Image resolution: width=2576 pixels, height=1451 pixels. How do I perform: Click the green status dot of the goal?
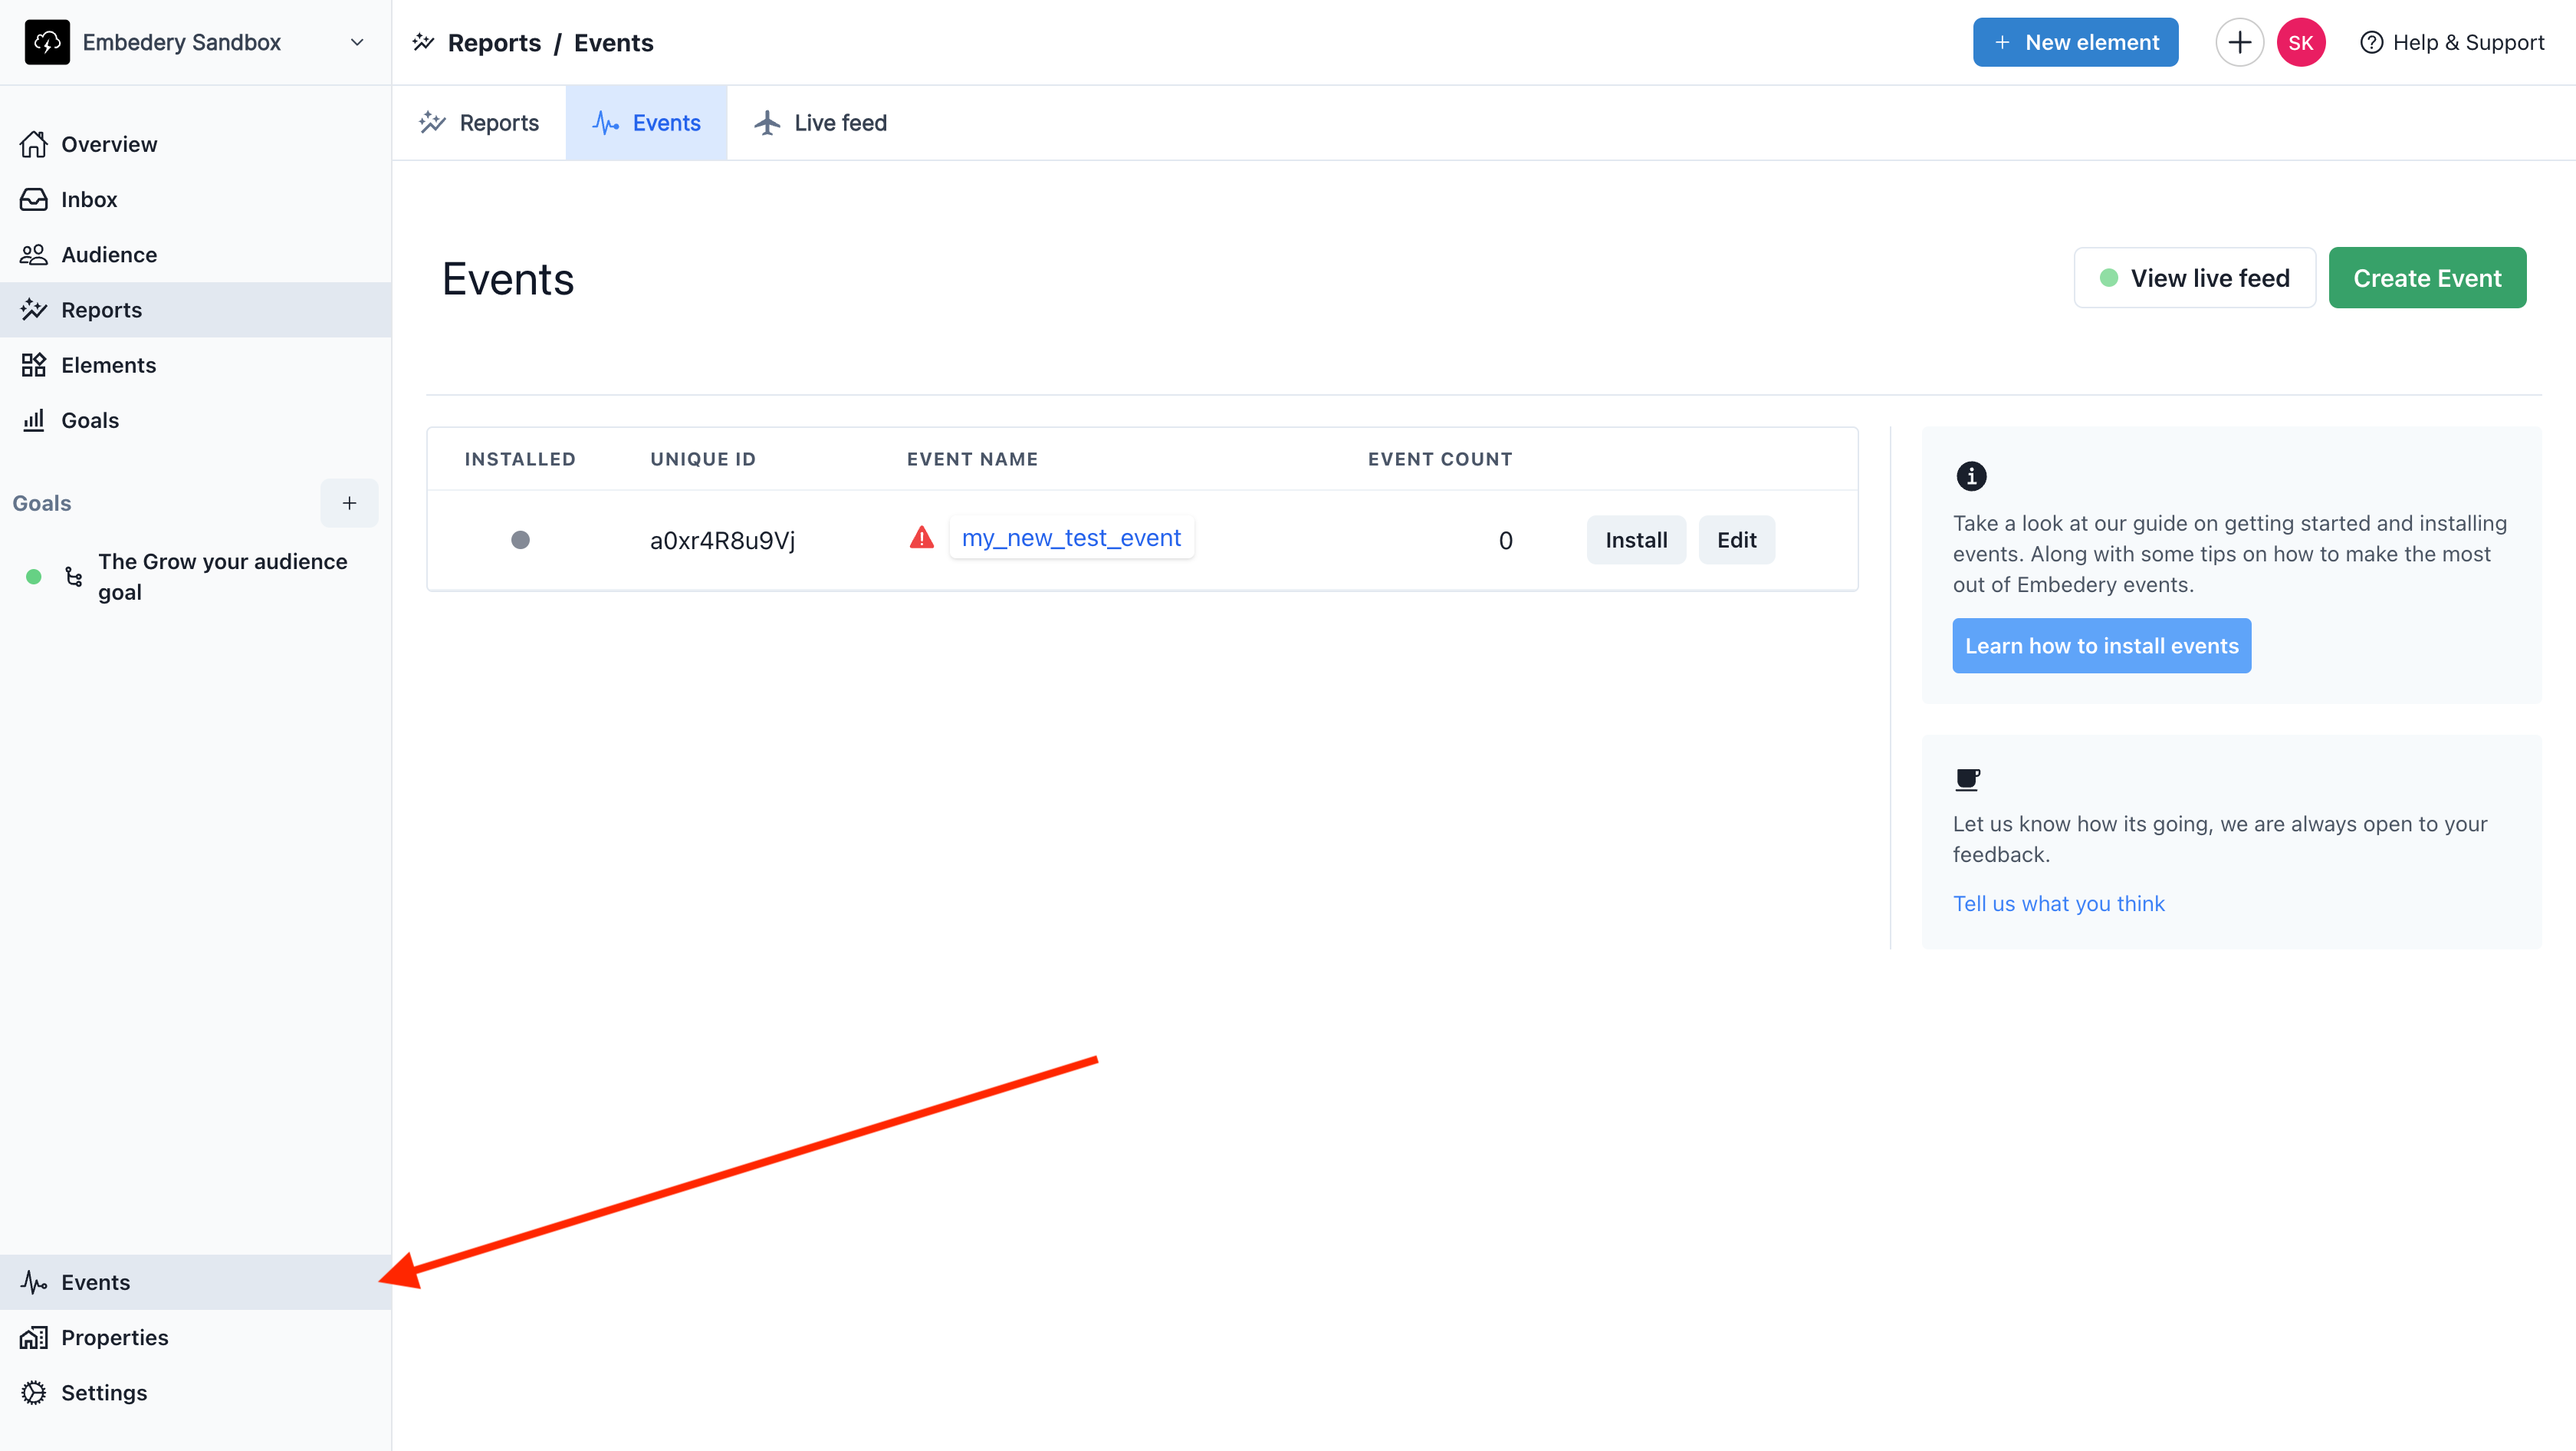click(34, 577)
